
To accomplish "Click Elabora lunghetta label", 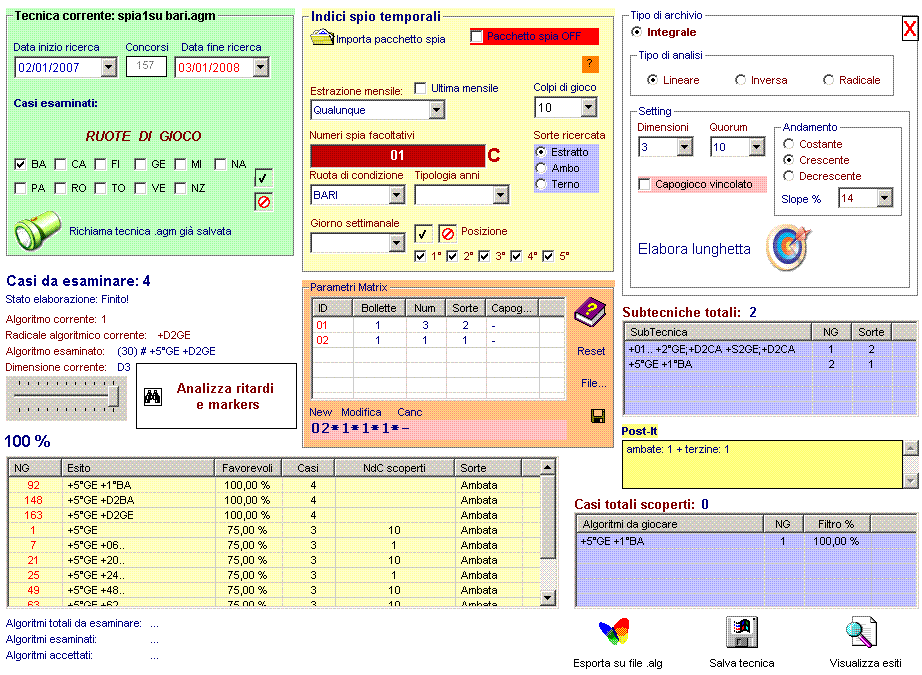I will point(694,249).
